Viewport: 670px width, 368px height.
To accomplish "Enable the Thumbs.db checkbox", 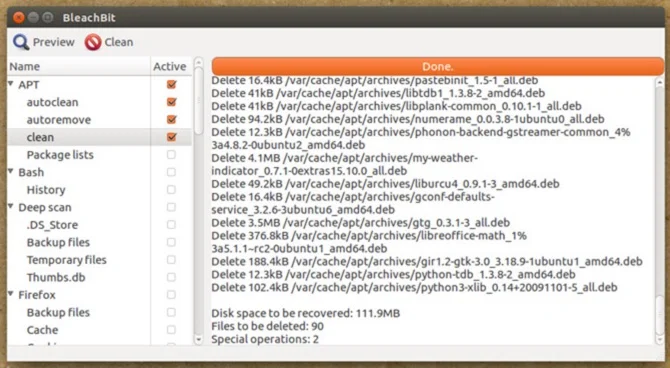I will click(x=171, y=277).
